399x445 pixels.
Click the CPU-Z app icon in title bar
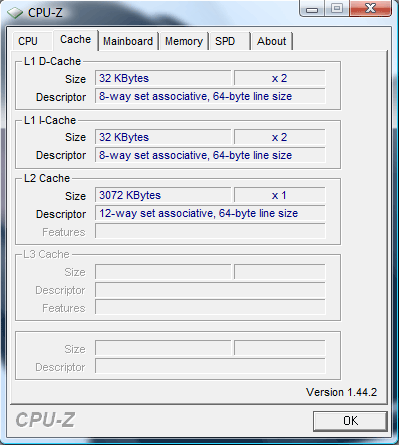(x=15, y=13)
